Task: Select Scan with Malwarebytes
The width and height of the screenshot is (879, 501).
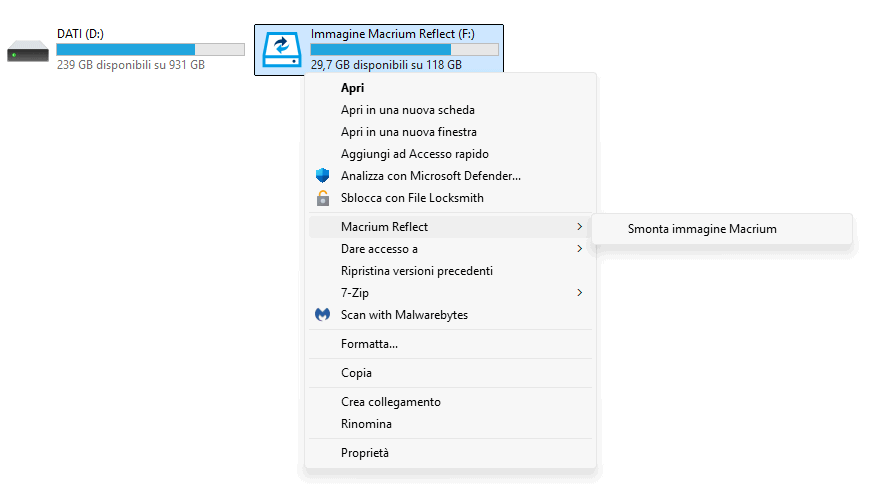Action: 450,314
